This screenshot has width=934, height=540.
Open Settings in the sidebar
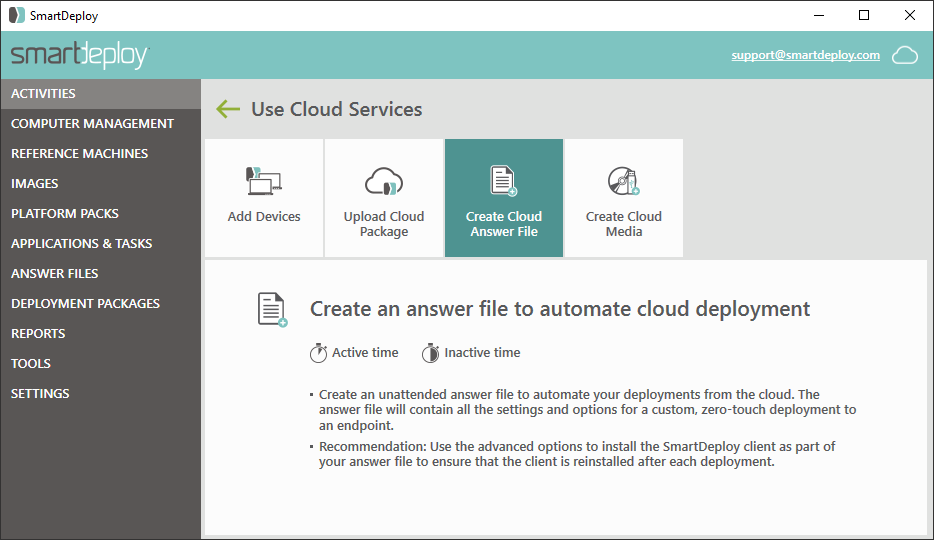(101, 394)
